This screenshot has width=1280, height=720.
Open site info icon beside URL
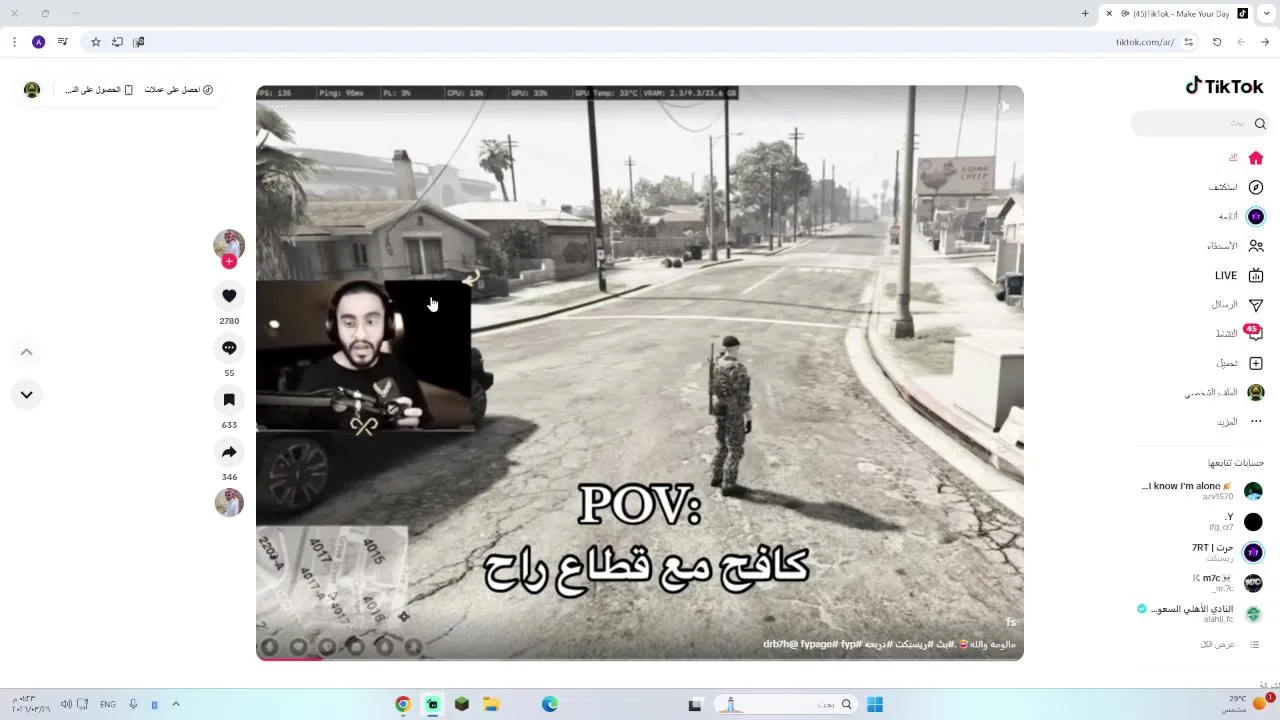point(1188,42)
